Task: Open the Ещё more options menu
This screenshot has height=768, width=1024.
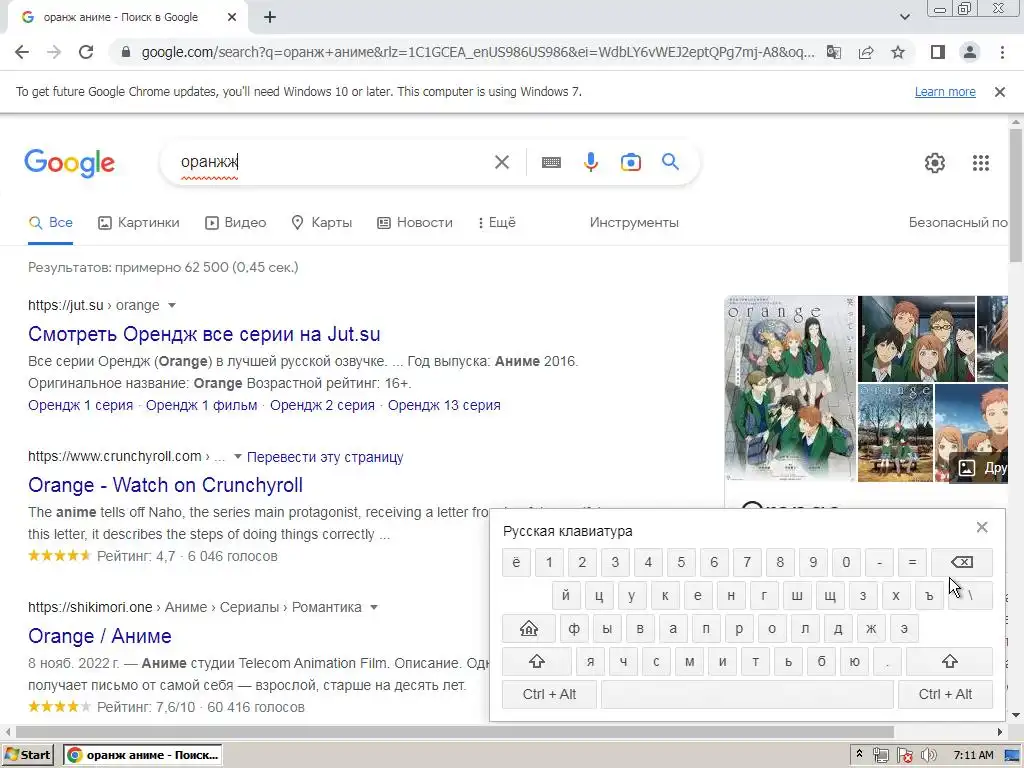Action: pyautogui.click(x=497, y=223)
